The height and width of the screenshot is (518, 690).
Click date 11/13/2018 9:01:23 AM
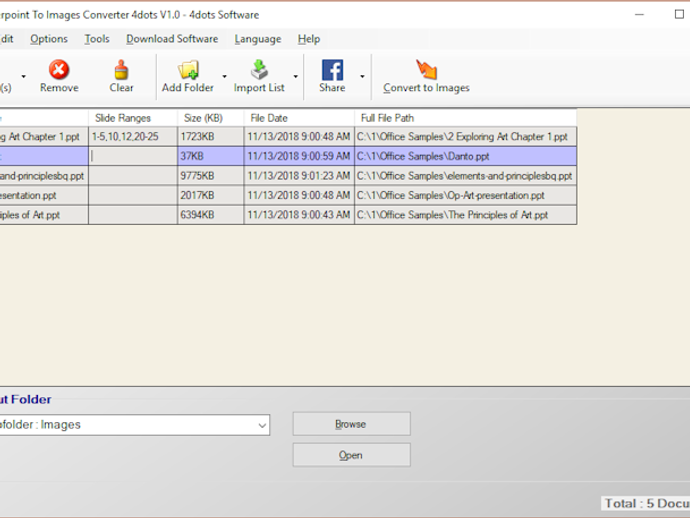pos(299,176)
